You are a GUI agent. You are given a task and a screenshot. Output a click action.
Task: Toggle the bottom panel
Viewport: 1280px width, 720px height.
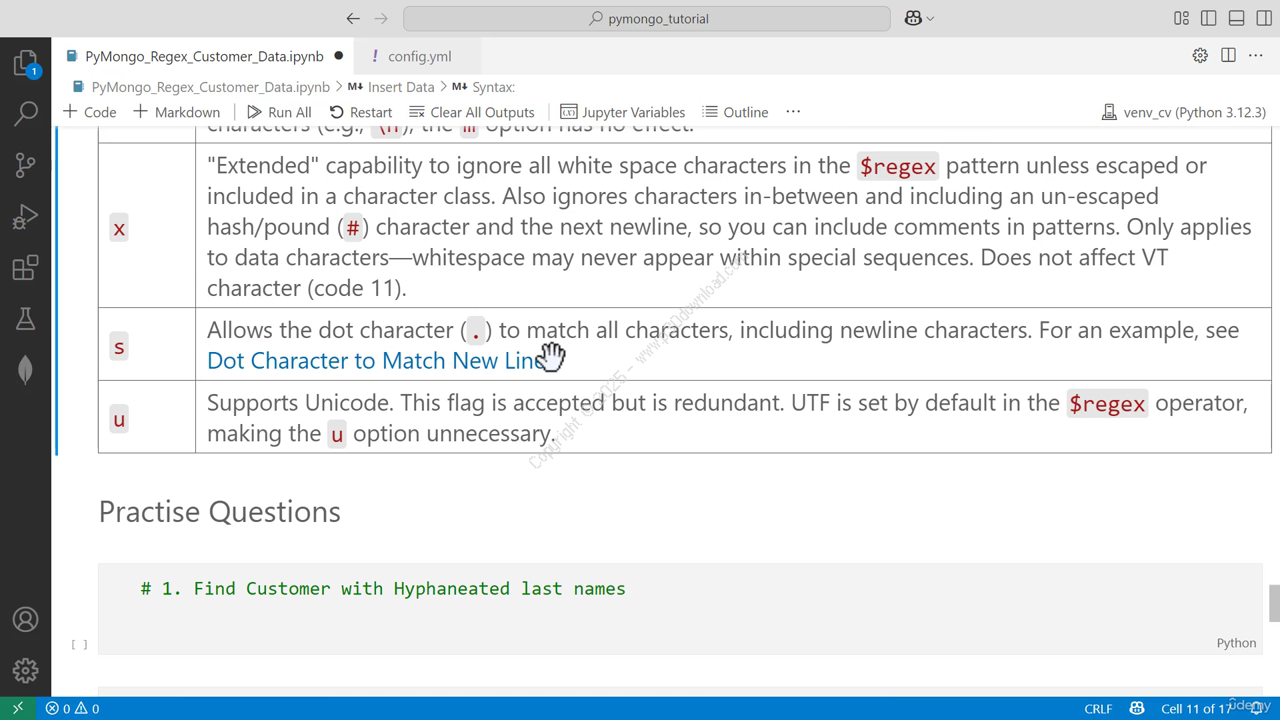(1237, 18)
